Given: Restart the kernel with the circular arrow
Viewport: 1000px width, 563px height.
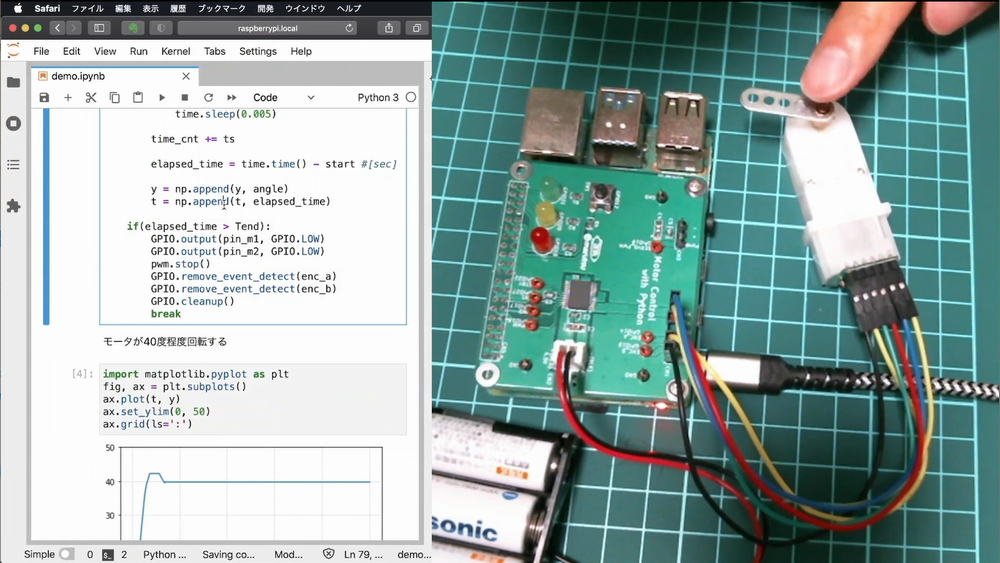Looking at the screenshot, I should (208, 98).
